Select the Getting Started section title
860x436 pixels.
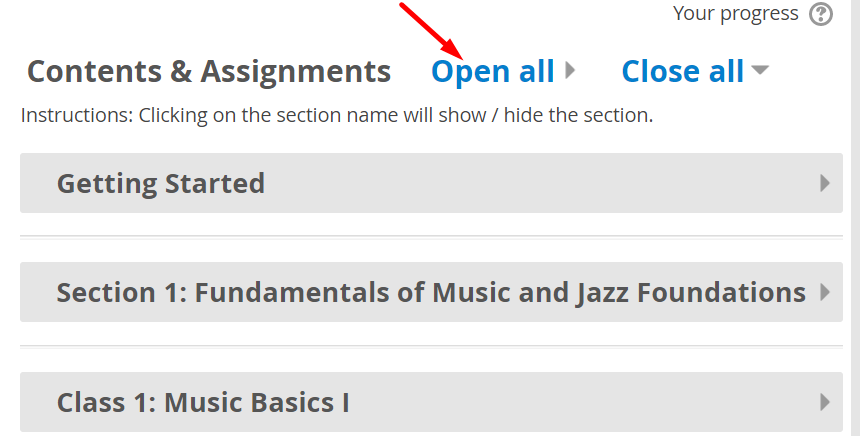pyautogui.click(x=161, y=183)
